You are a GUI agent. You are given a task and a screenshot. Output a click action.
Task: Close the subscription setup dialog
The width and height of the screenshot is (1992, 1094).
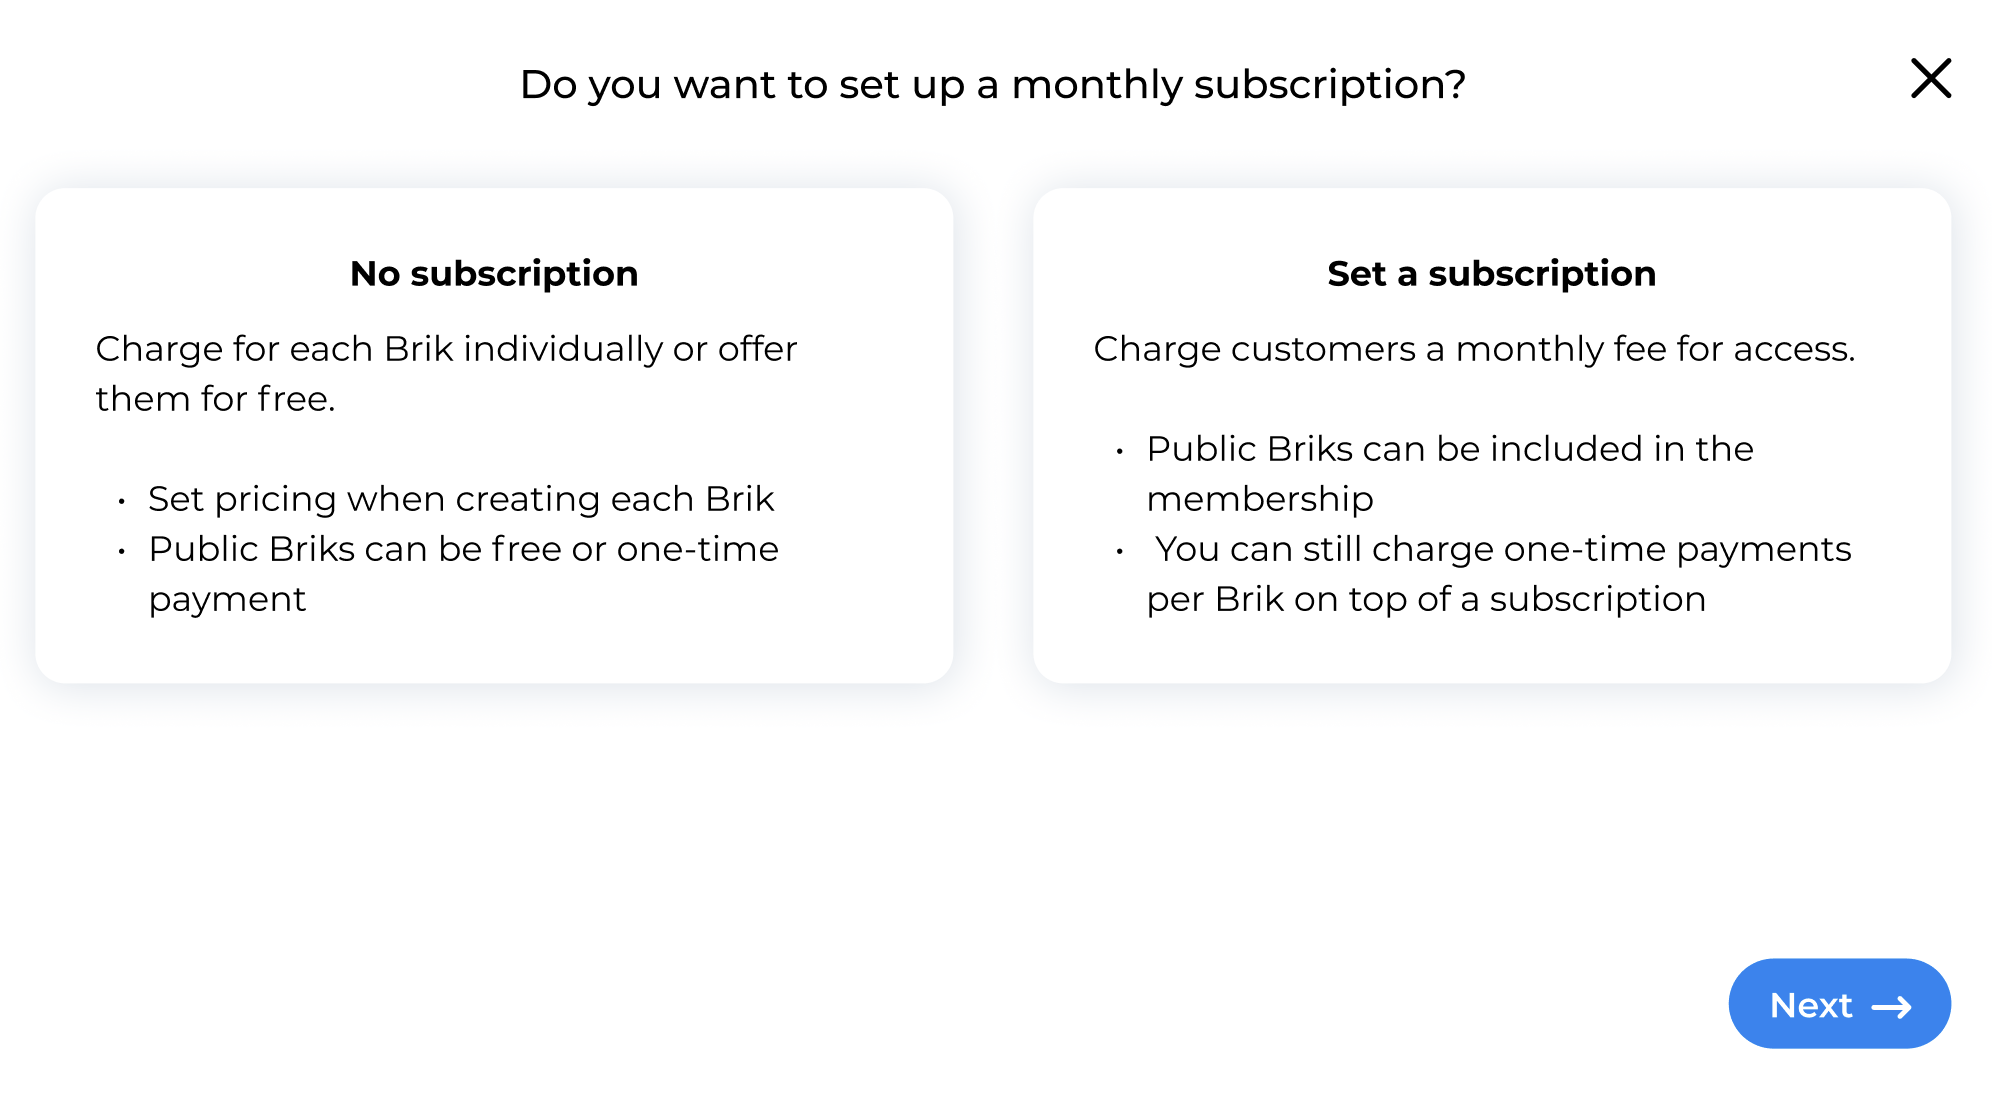(x=1930, y=79)
